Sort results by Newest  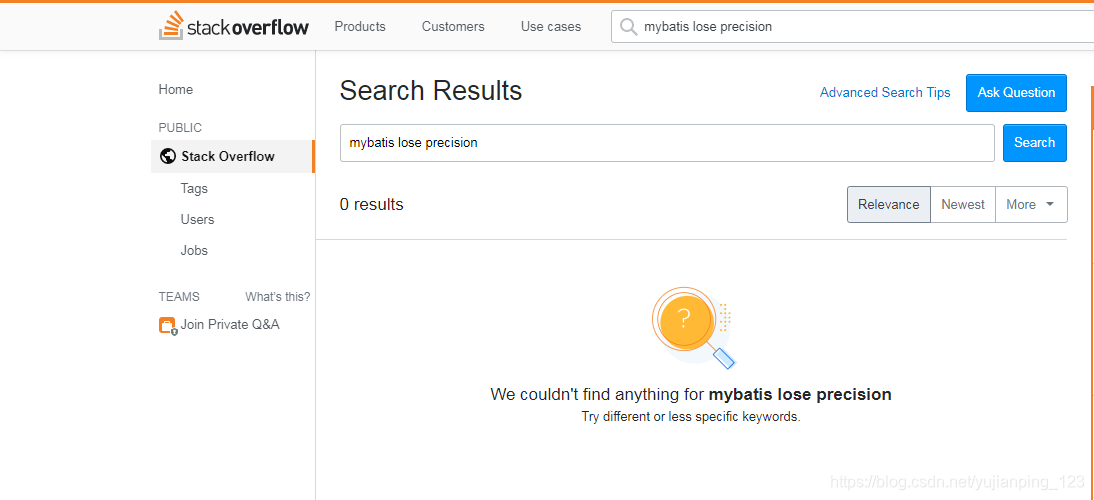[963, 204]
